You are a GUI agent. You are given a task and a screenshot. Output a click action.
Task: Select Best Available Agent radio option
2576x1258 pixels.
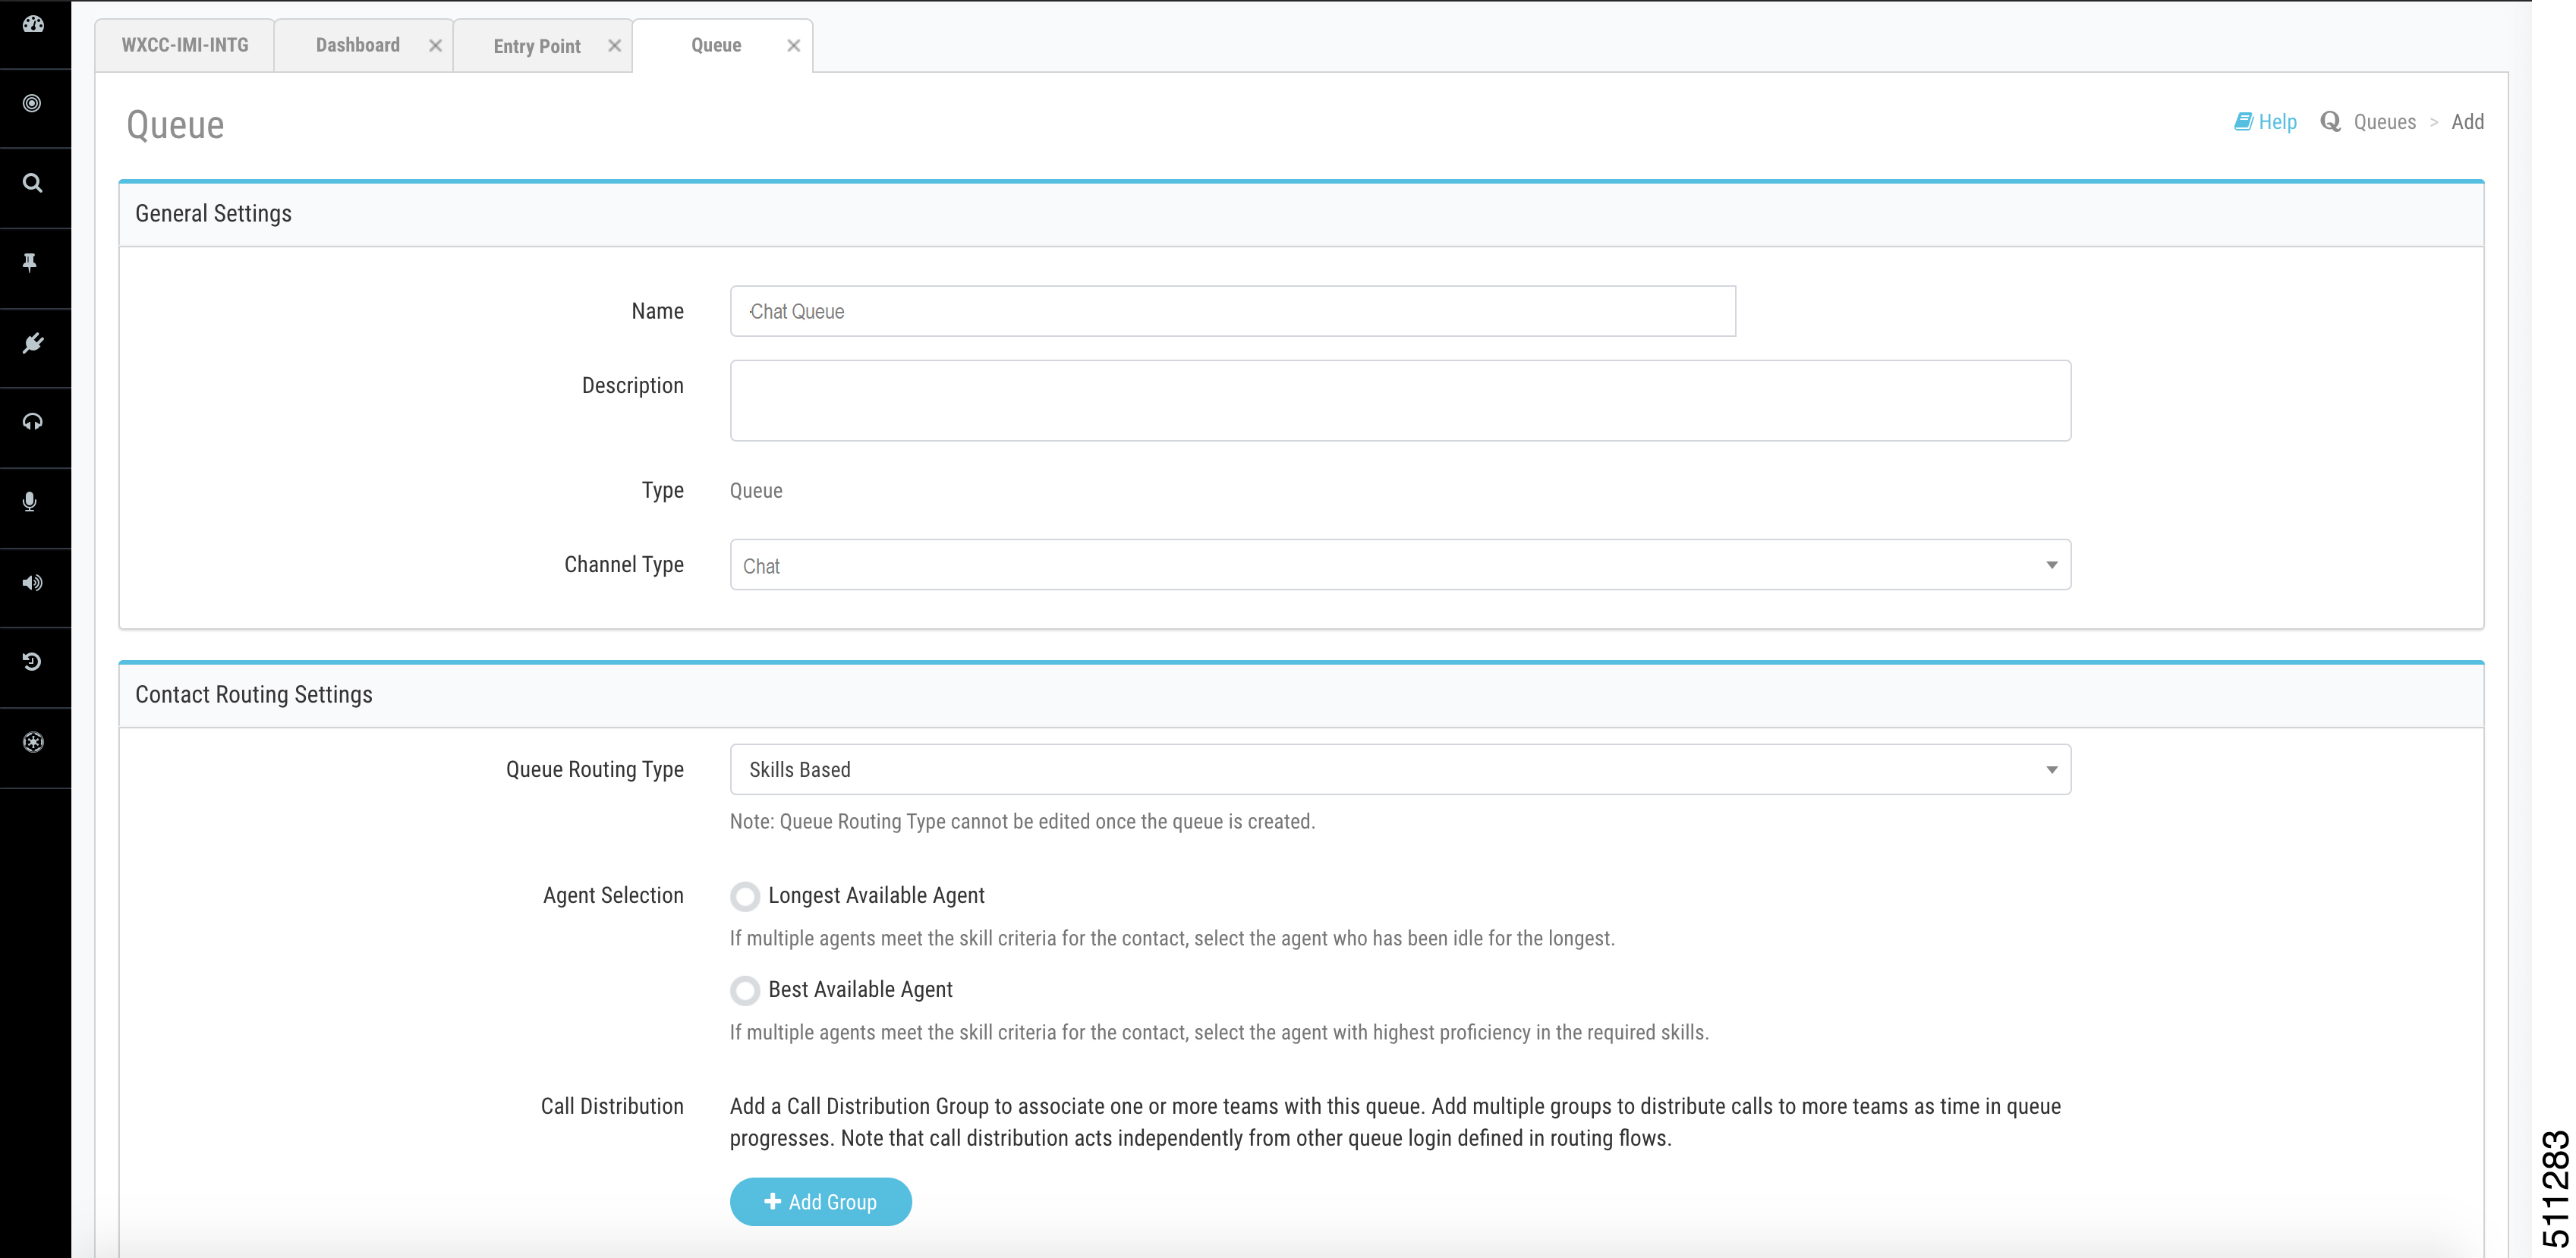pos(744,990)
